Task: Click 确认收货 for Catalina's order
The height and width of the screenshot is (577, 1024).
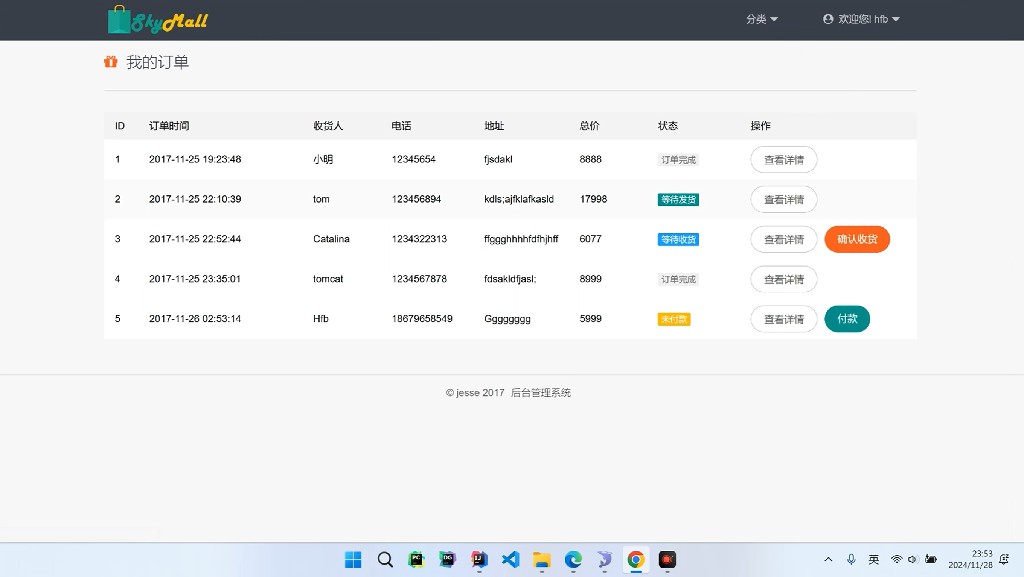Action: click(x=857, y=239)
